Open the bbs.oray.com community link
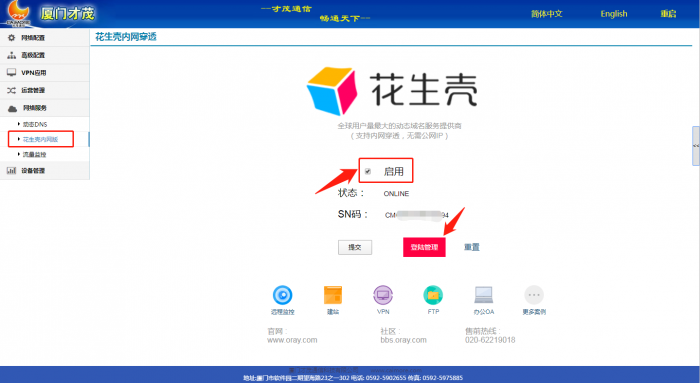 click(x=404, y=340)
